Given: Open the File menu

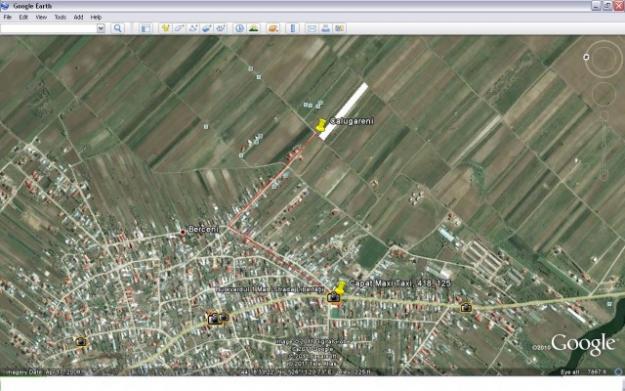Looking at the screenshot, I should (7, 17).
